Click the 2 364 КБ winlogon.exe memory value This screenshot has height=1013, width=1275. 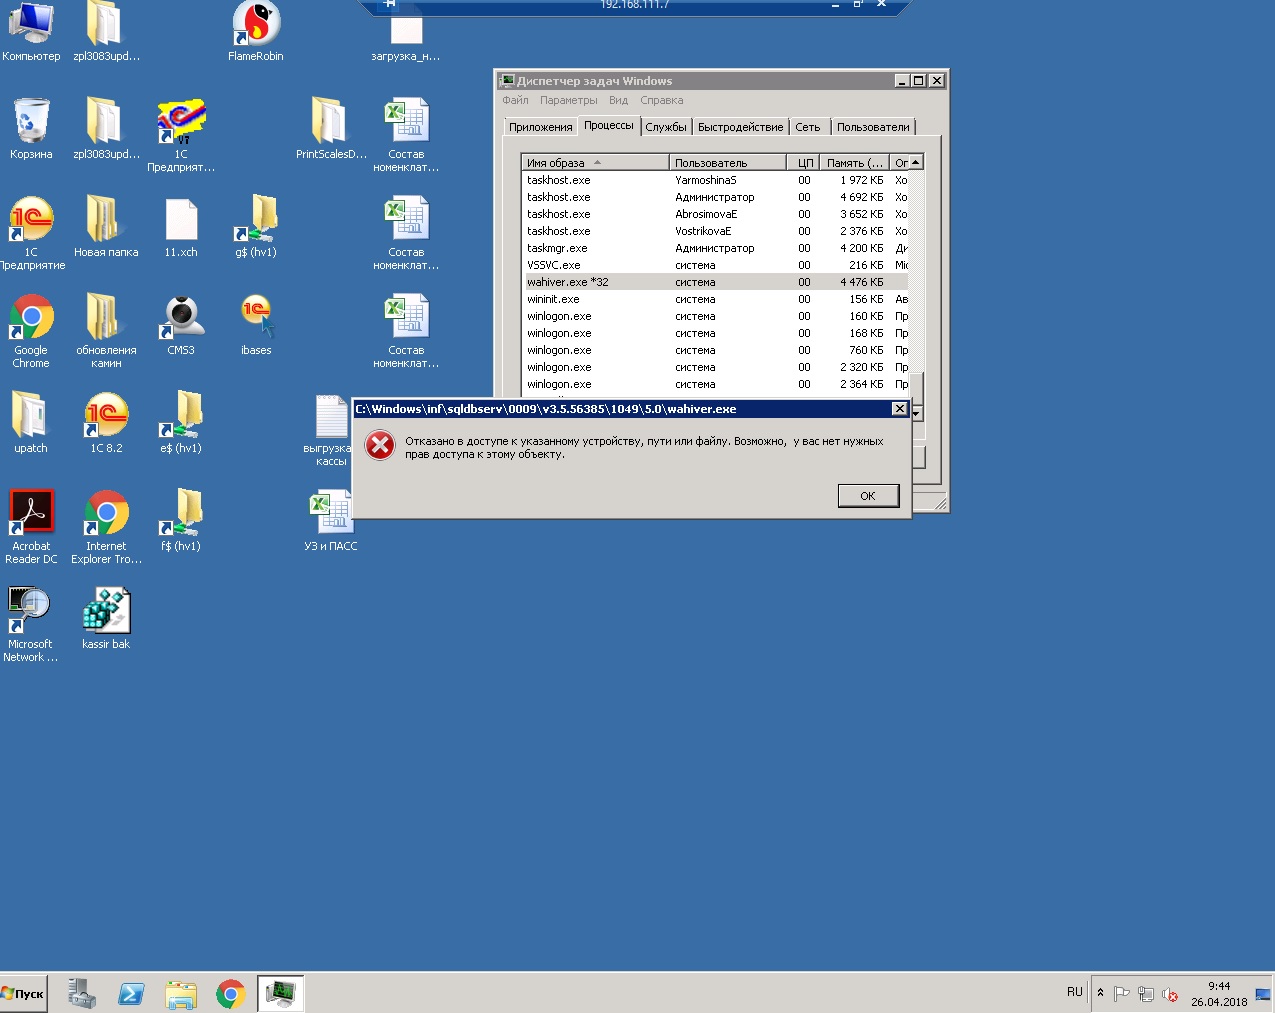click(x=861, y=384)
